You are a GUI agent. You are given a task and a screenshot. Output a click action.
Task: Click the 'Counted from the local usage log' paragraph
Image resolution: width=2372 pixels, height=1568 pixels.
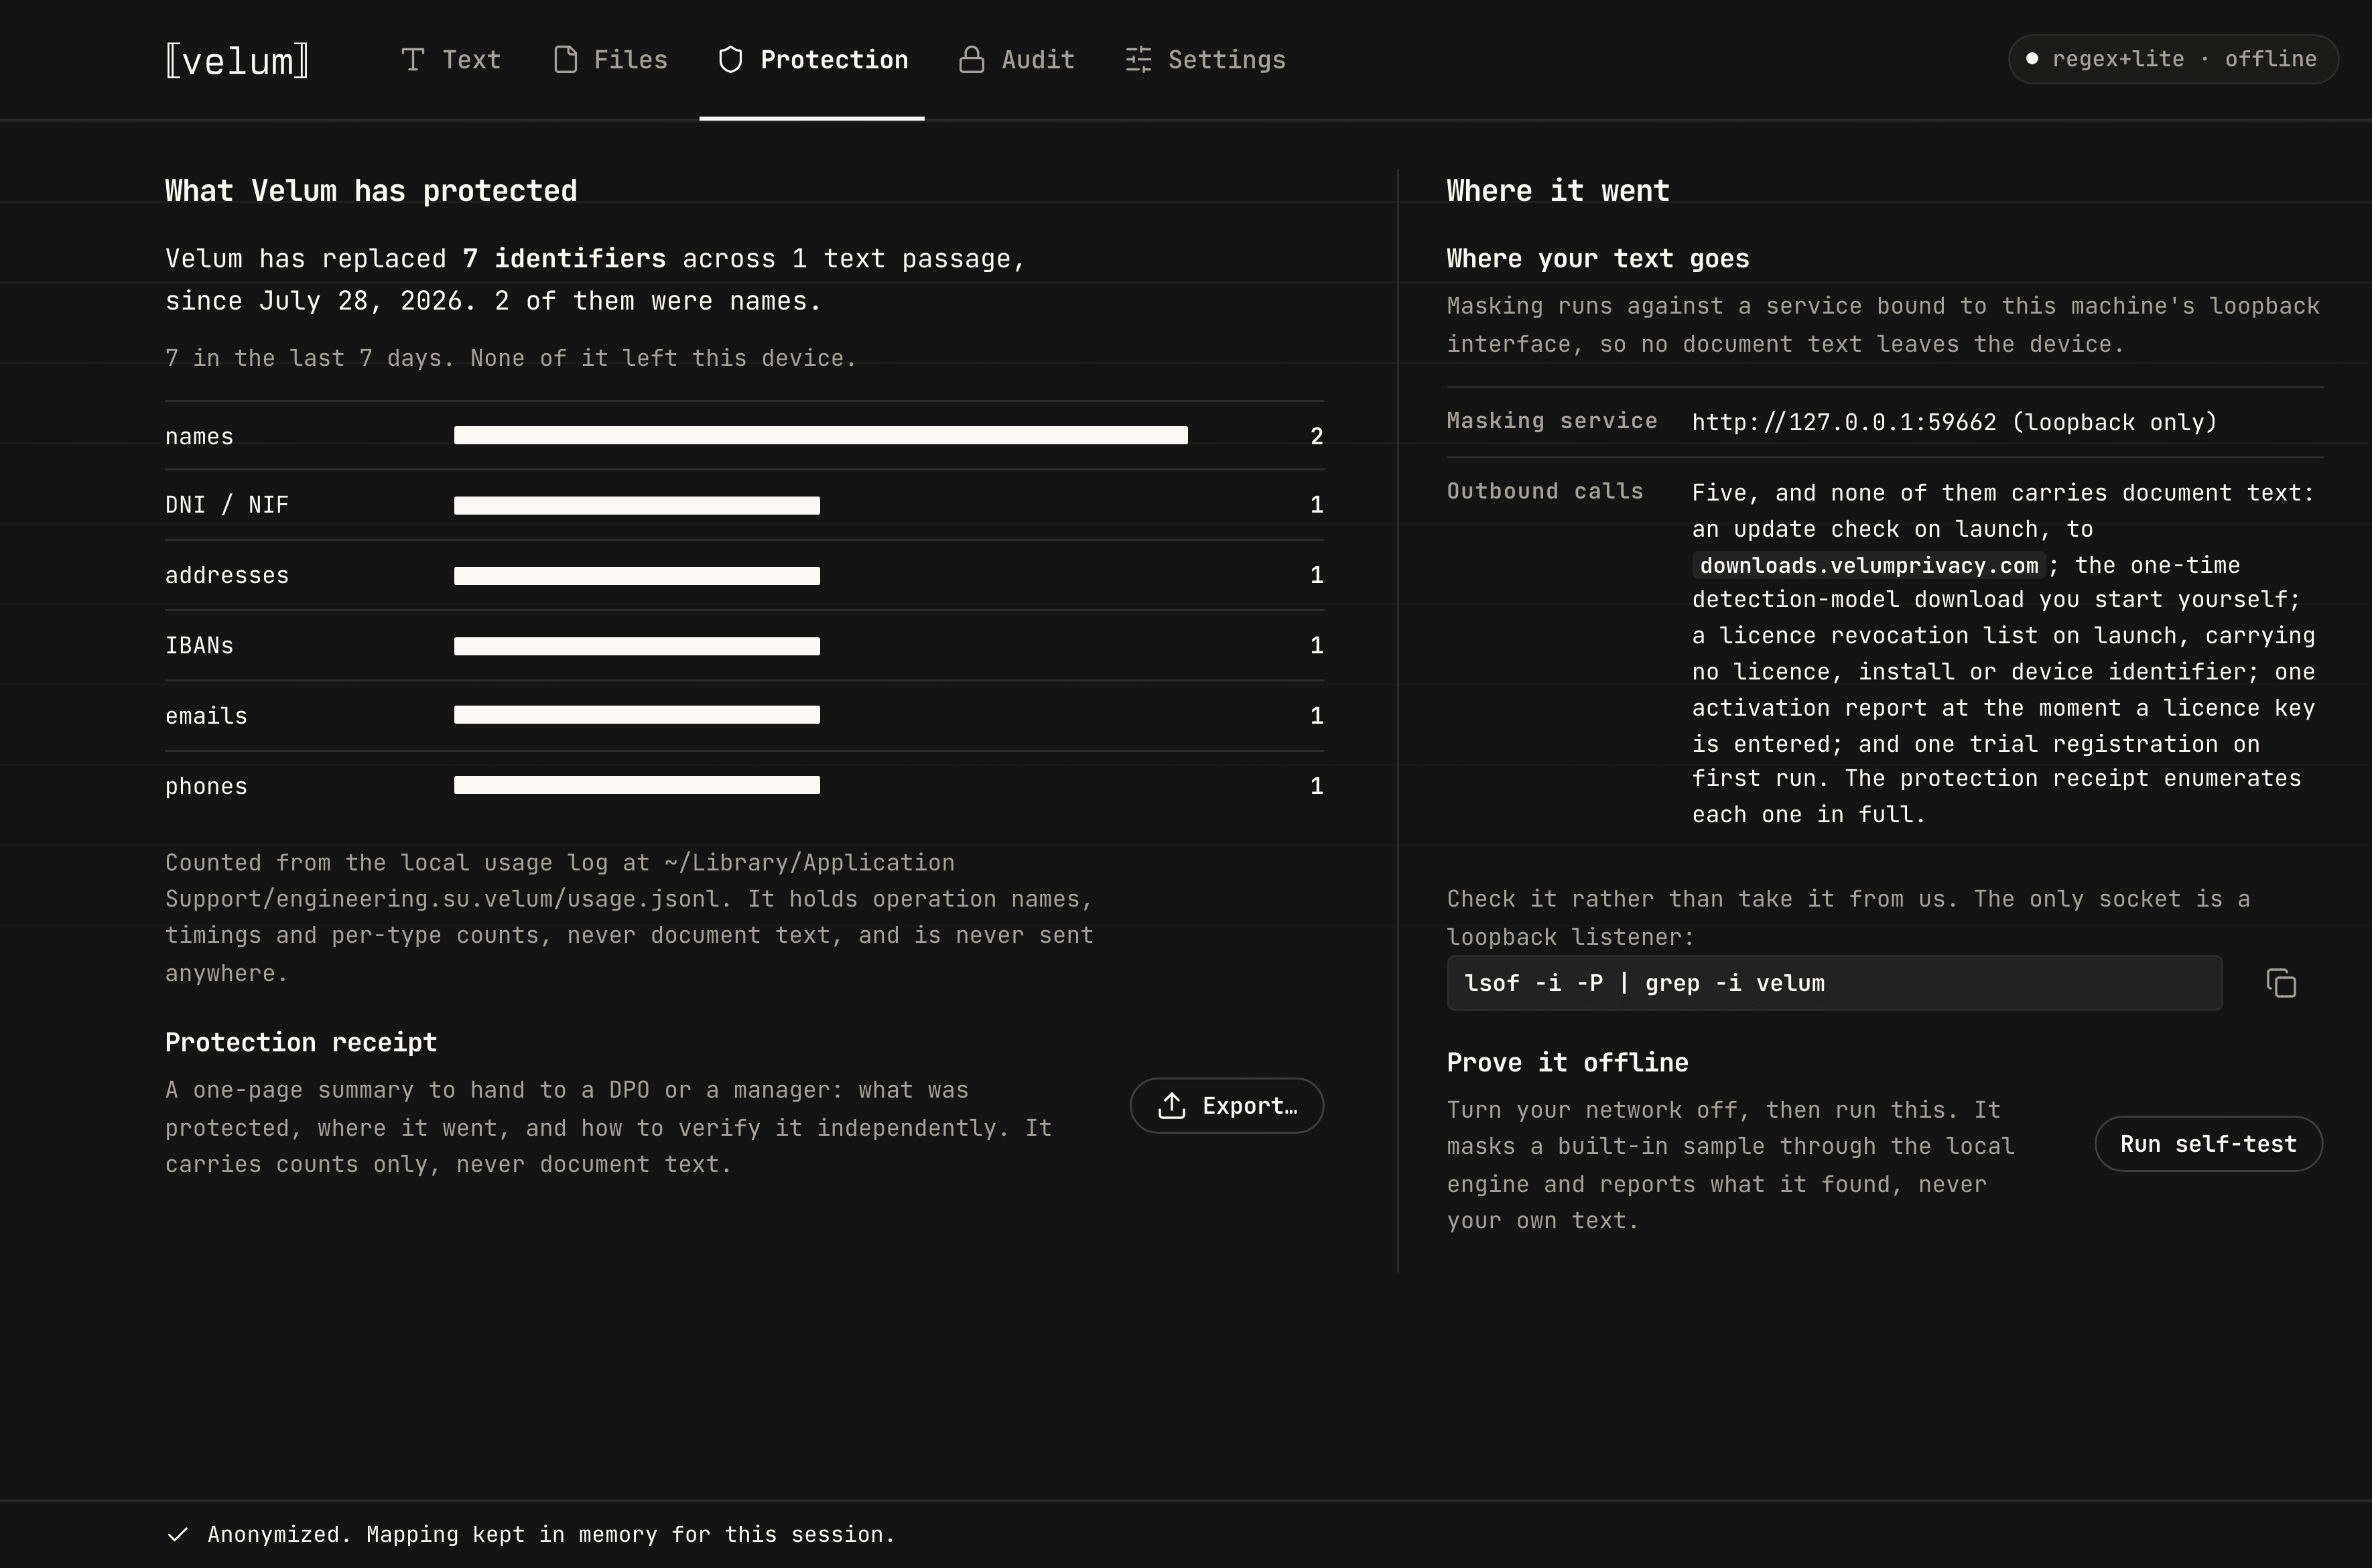[x=630, y=918]
